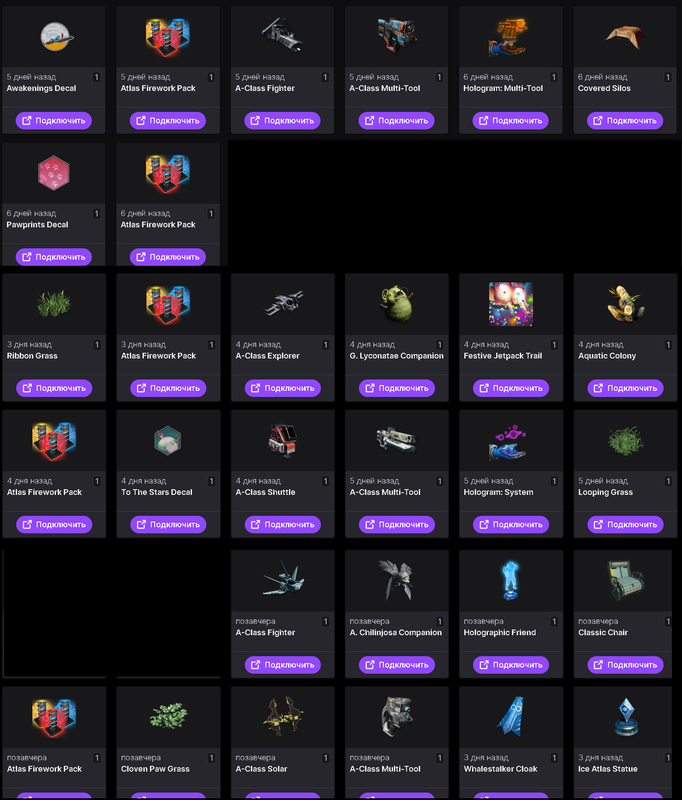
Task: Connect the Hologram: System reward
Action: click(511, 524)
